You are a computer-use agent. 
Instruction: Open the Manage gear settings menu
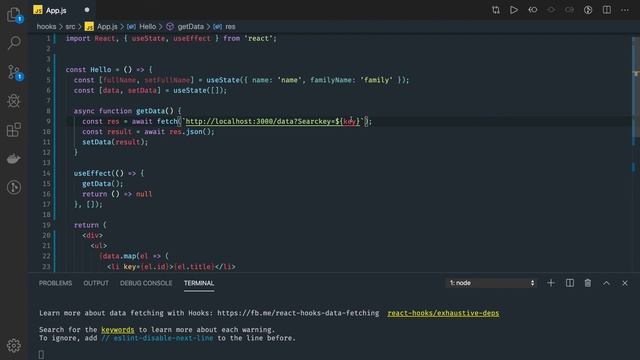pos(14,345)
